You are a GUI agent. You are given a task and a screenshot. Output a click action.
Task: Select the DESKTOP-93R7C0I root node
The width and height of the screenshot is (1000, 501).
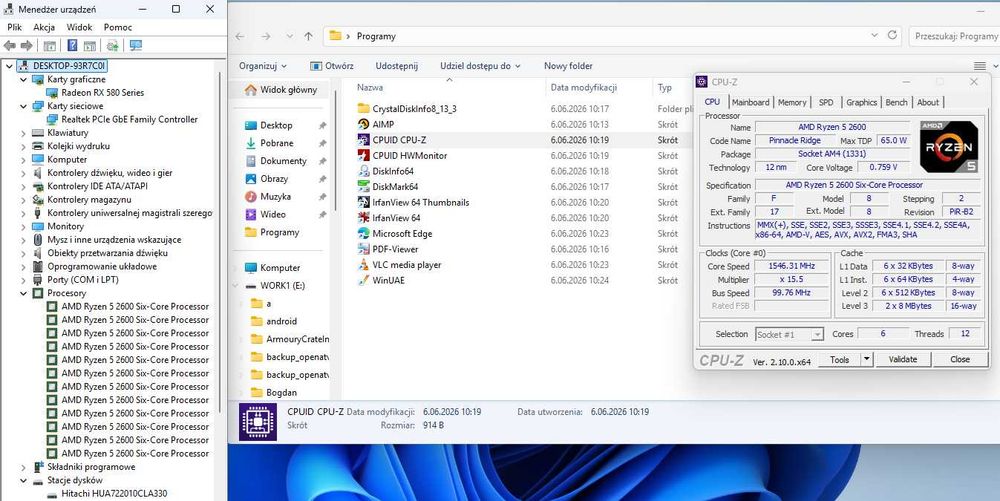70,66
